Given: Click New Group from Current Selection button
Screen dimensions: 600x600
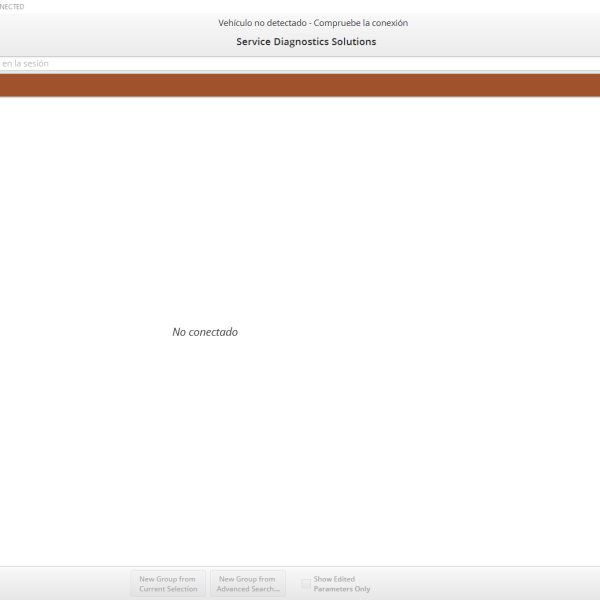Looking at the screenshot, I should 168,584.
